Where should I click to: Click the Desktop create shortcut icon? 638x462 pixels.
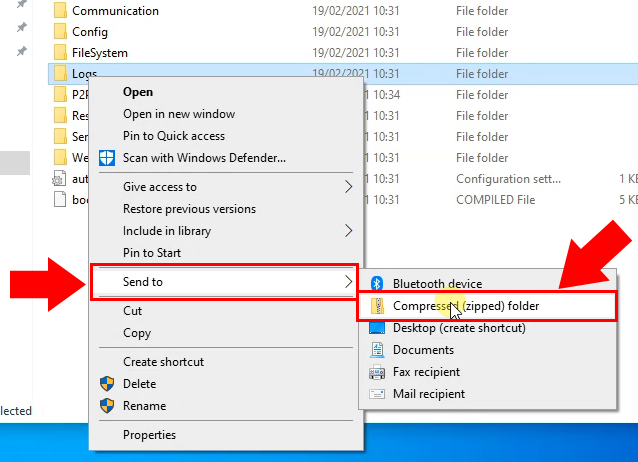(x=377, y=328)
